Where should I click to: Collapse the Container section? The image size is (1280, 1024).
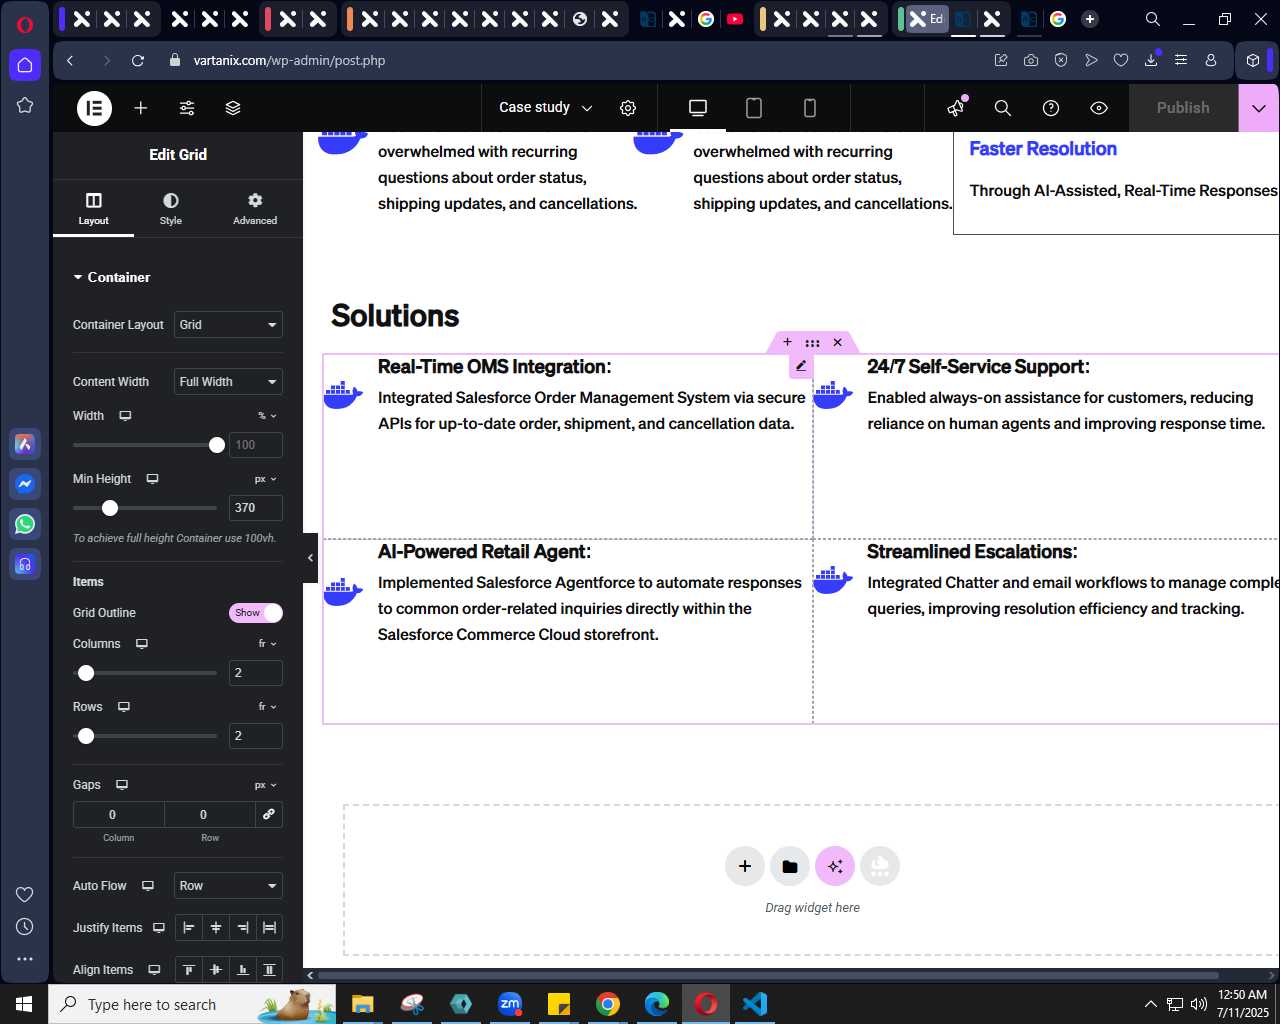[112, 277]
